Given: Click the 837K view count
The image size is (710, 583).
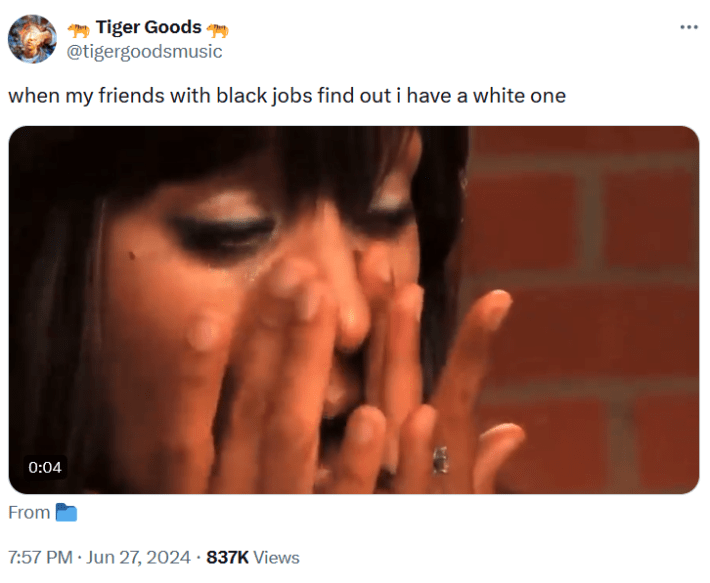Looking at the screenshot, I should tap(227, 557).
